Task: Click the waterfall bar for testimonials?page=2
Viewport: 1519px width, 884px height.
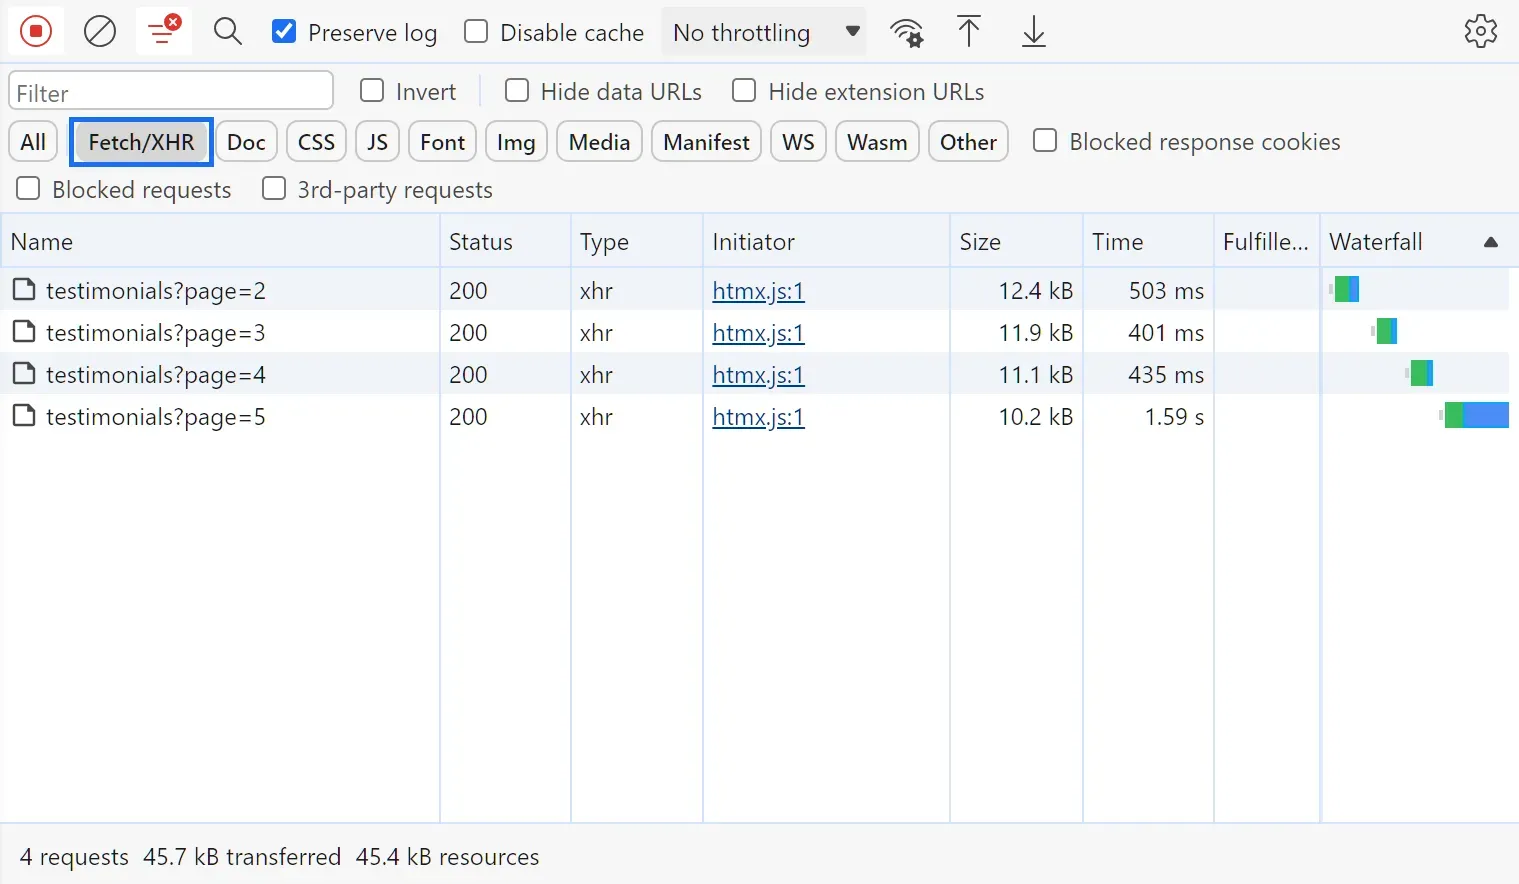Action: (x=1345, y=289)
